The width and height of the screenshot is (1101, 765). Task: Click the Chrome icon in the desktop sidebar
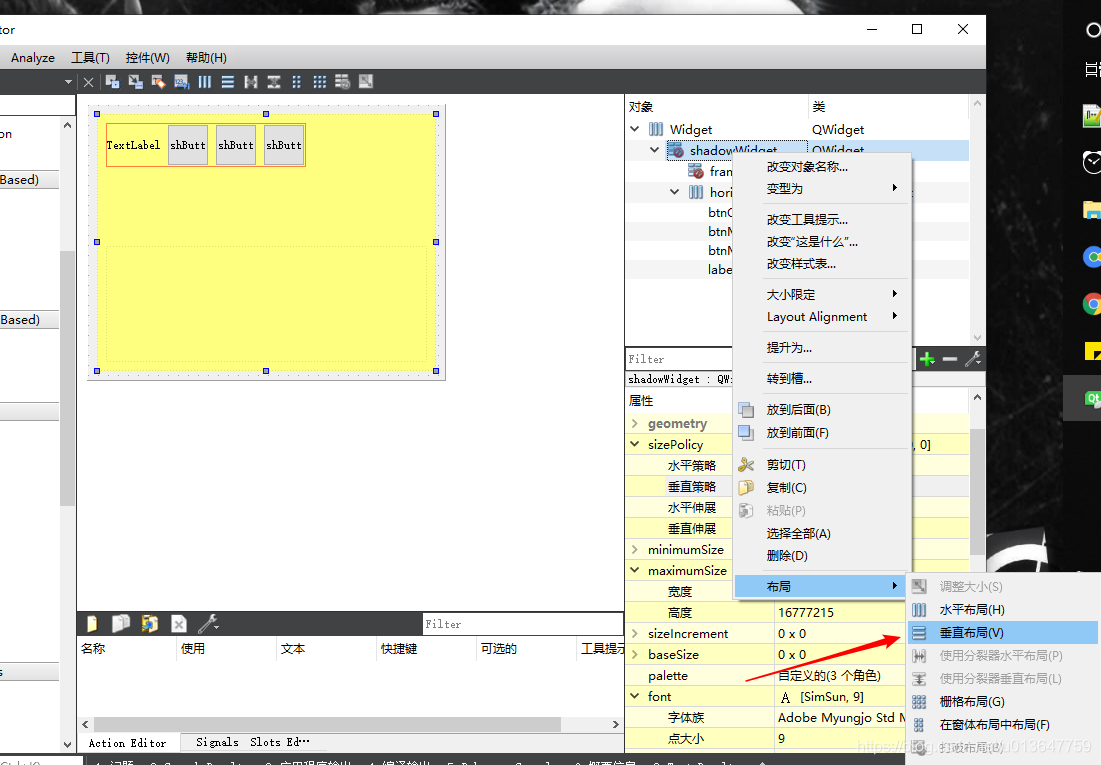coord(1092,304)
